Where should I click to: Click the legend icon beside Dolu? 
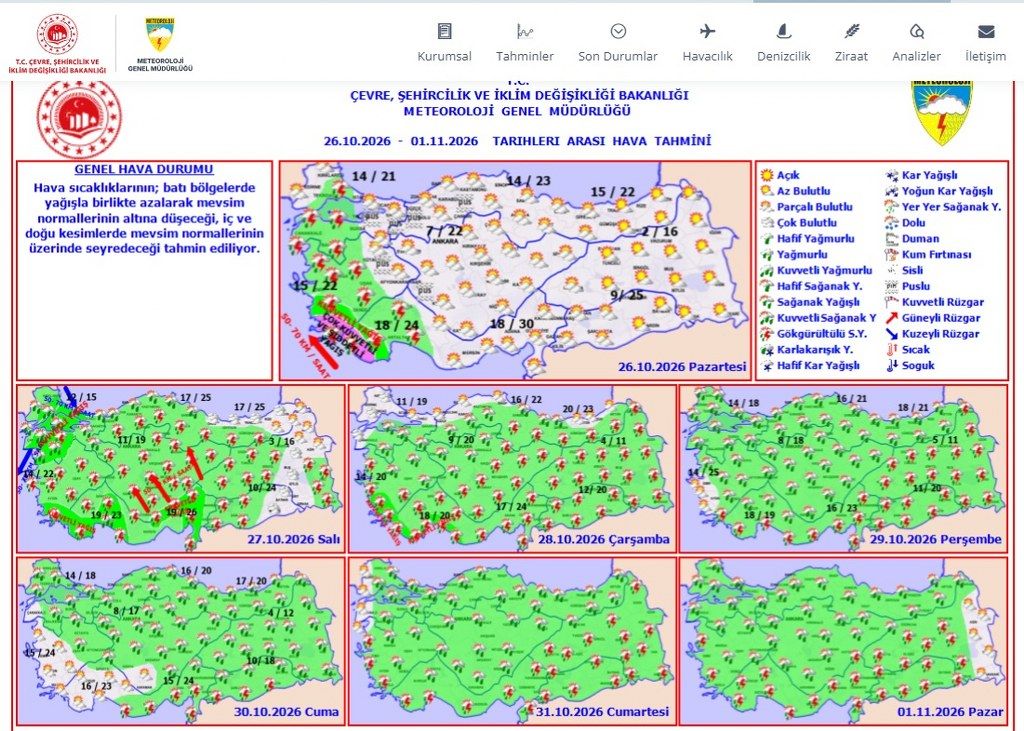coord(892,223)
